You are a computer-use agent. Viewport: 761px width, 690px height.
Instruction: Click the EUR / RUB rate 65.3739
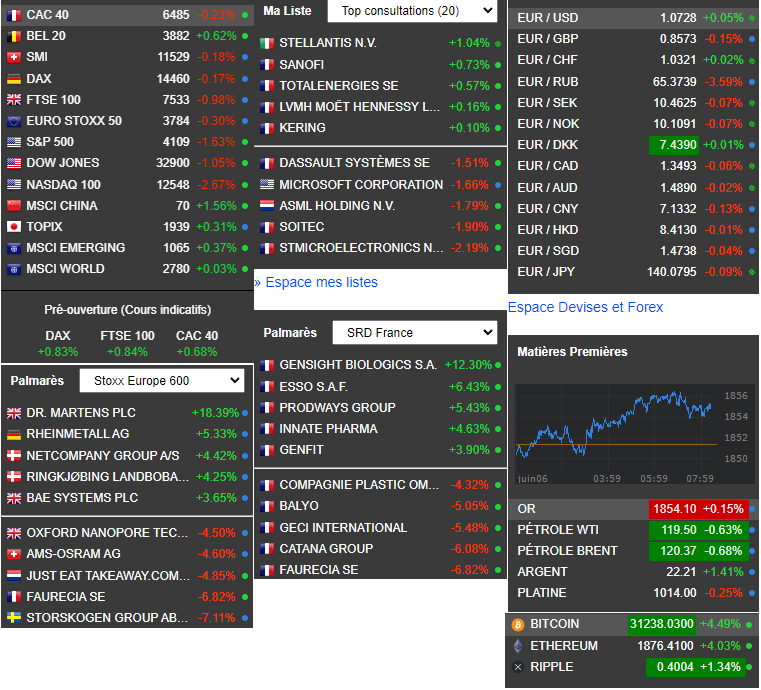pyautogui.click(x=674, y=82)
